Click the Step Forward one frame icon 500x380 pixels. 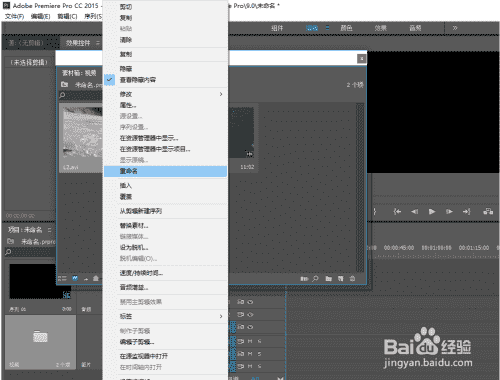pyautogui.click(x=449, y=211)
